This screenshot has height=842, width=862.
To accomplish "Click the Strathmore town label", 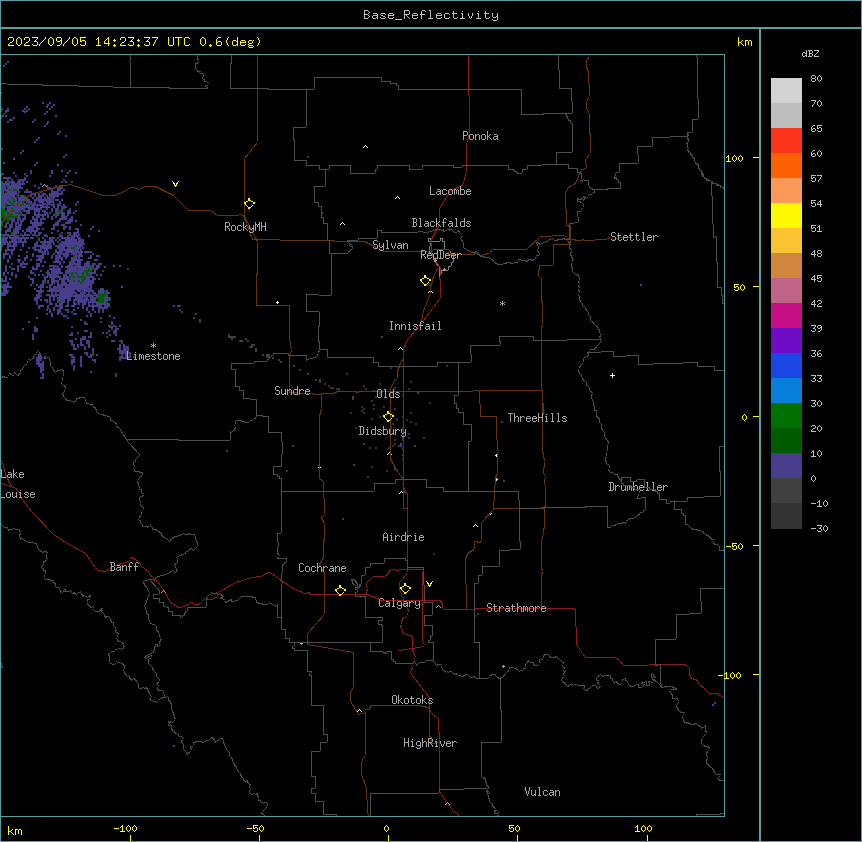I will pos(516,608).
